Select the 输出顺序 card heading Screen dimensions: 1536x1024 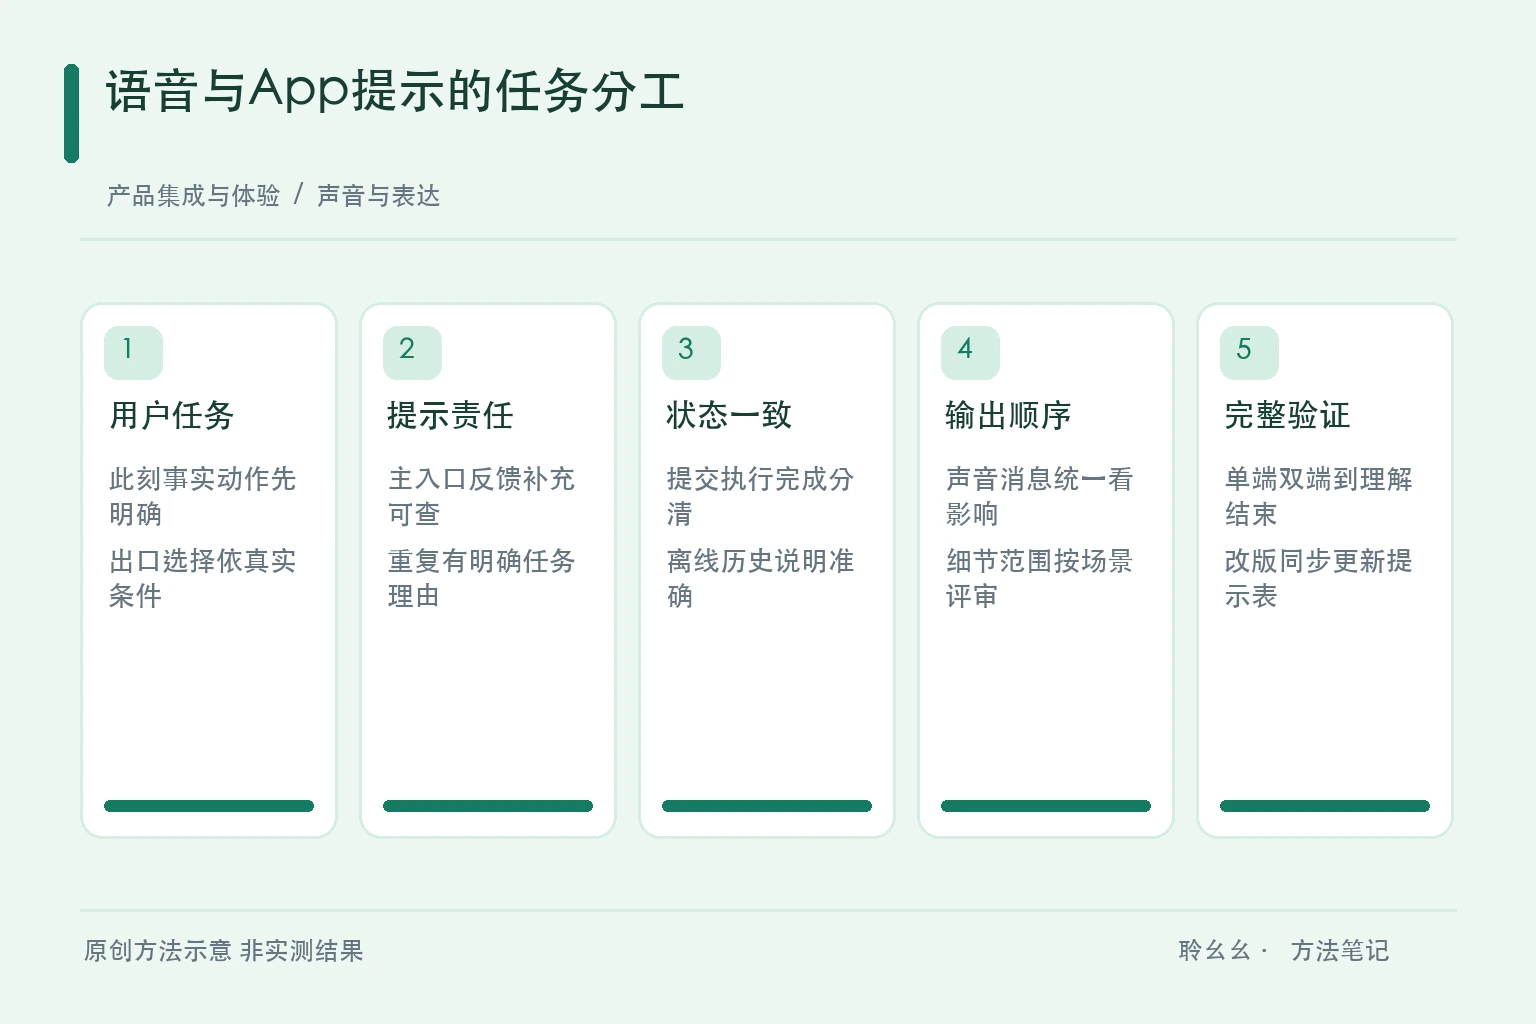click(x=1009, y=415)
